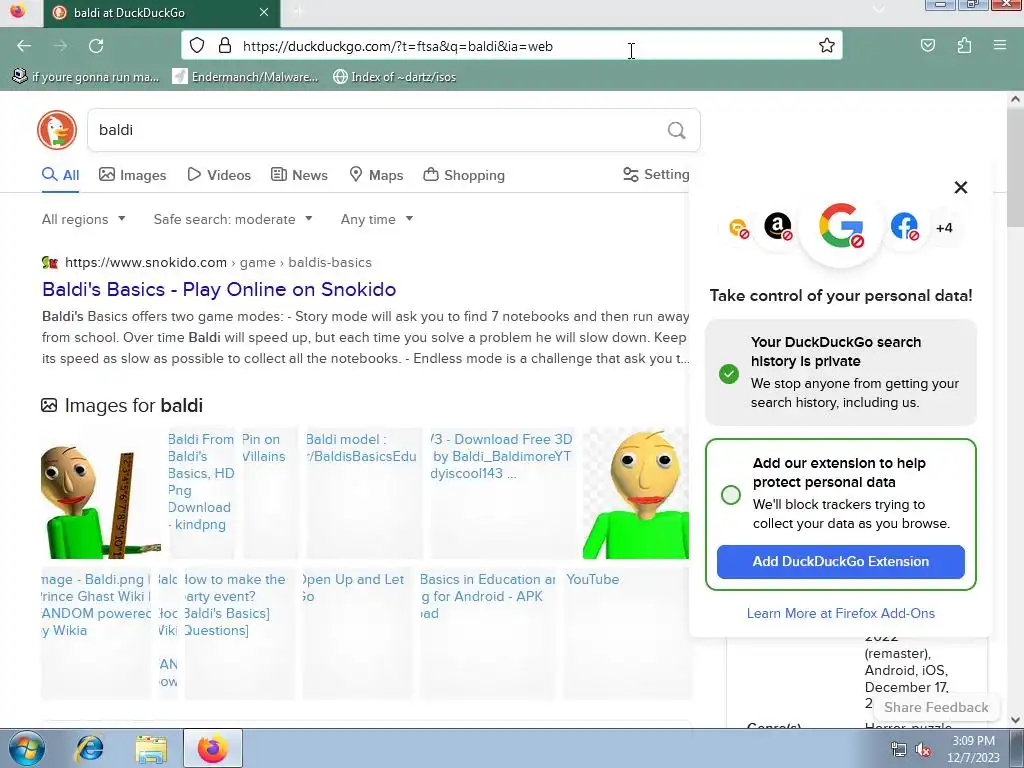Viewport: 1024px width, 768px height.
Task: Click Add DuckDuckGo Extension button
Action: click(840, 562)
